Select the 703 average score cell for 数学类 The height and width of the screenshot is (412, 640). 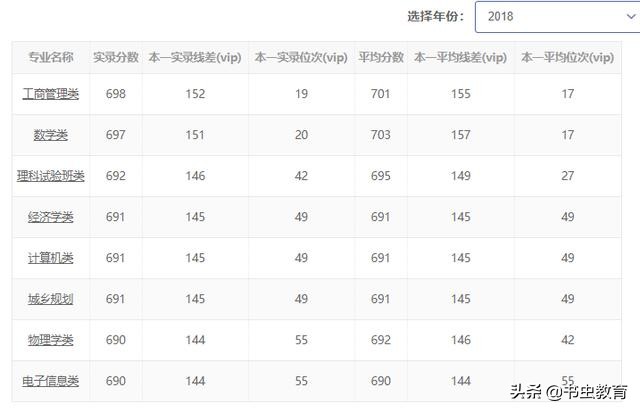point(381,135)
